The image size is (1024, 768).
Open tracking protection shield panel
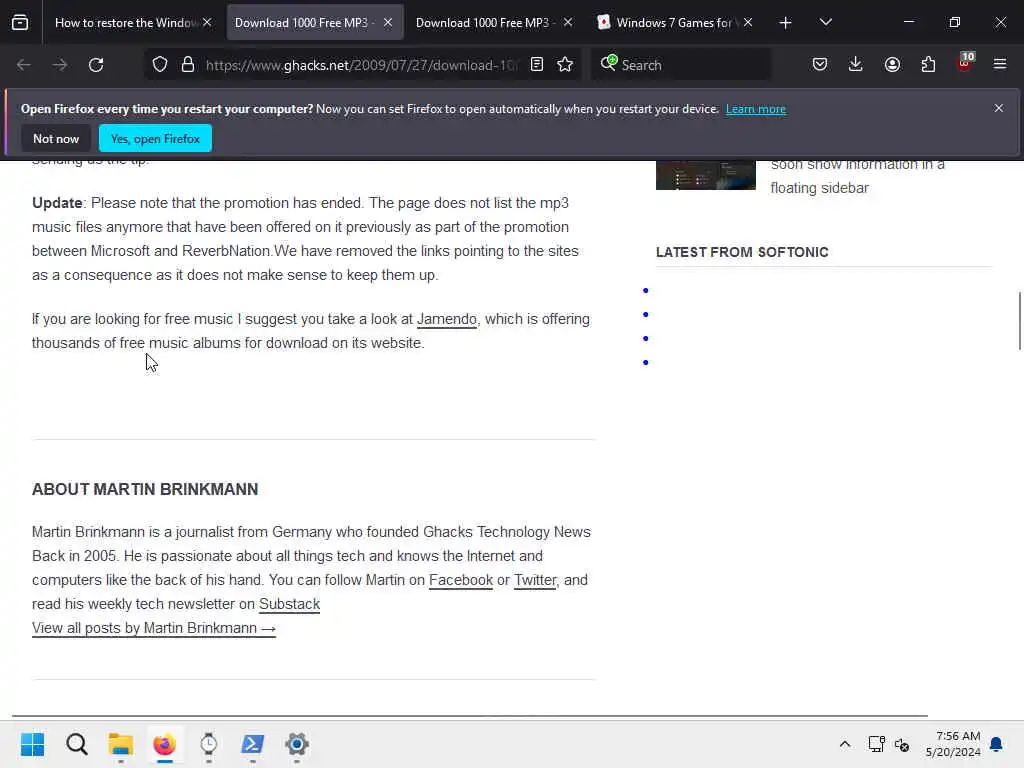[x=160, y=65]
